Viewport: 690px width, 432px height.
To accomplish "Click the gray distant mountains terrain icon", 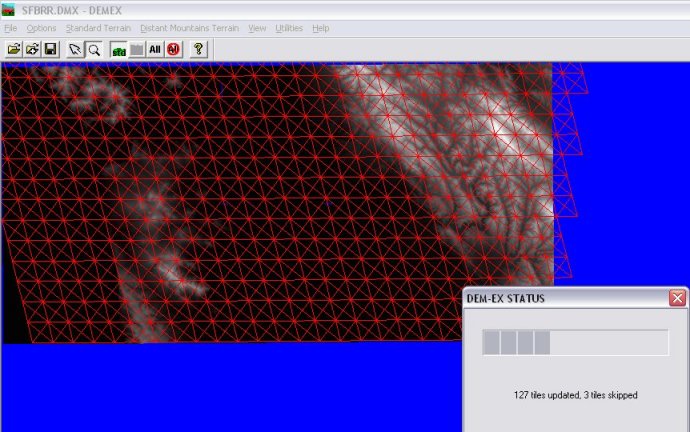I will click(137, 49).
